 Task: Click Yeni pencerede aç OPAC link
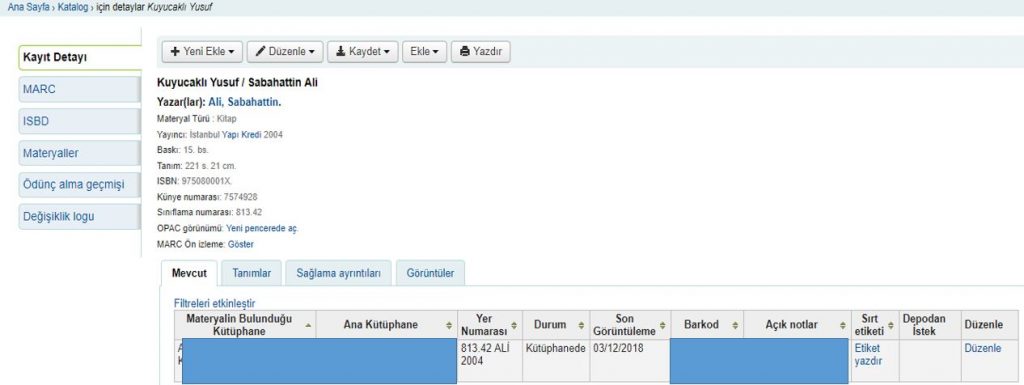coord(262,228)
